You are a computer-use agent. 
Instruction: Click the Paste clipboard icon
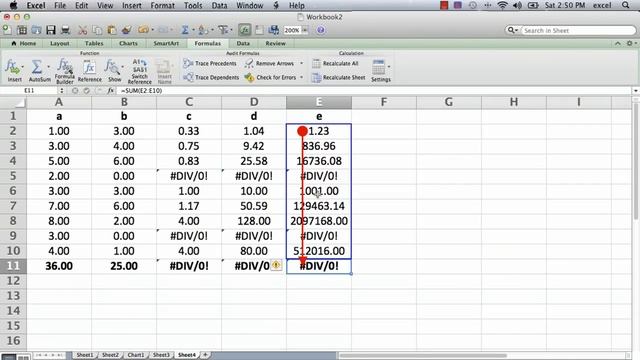(112, 30)
